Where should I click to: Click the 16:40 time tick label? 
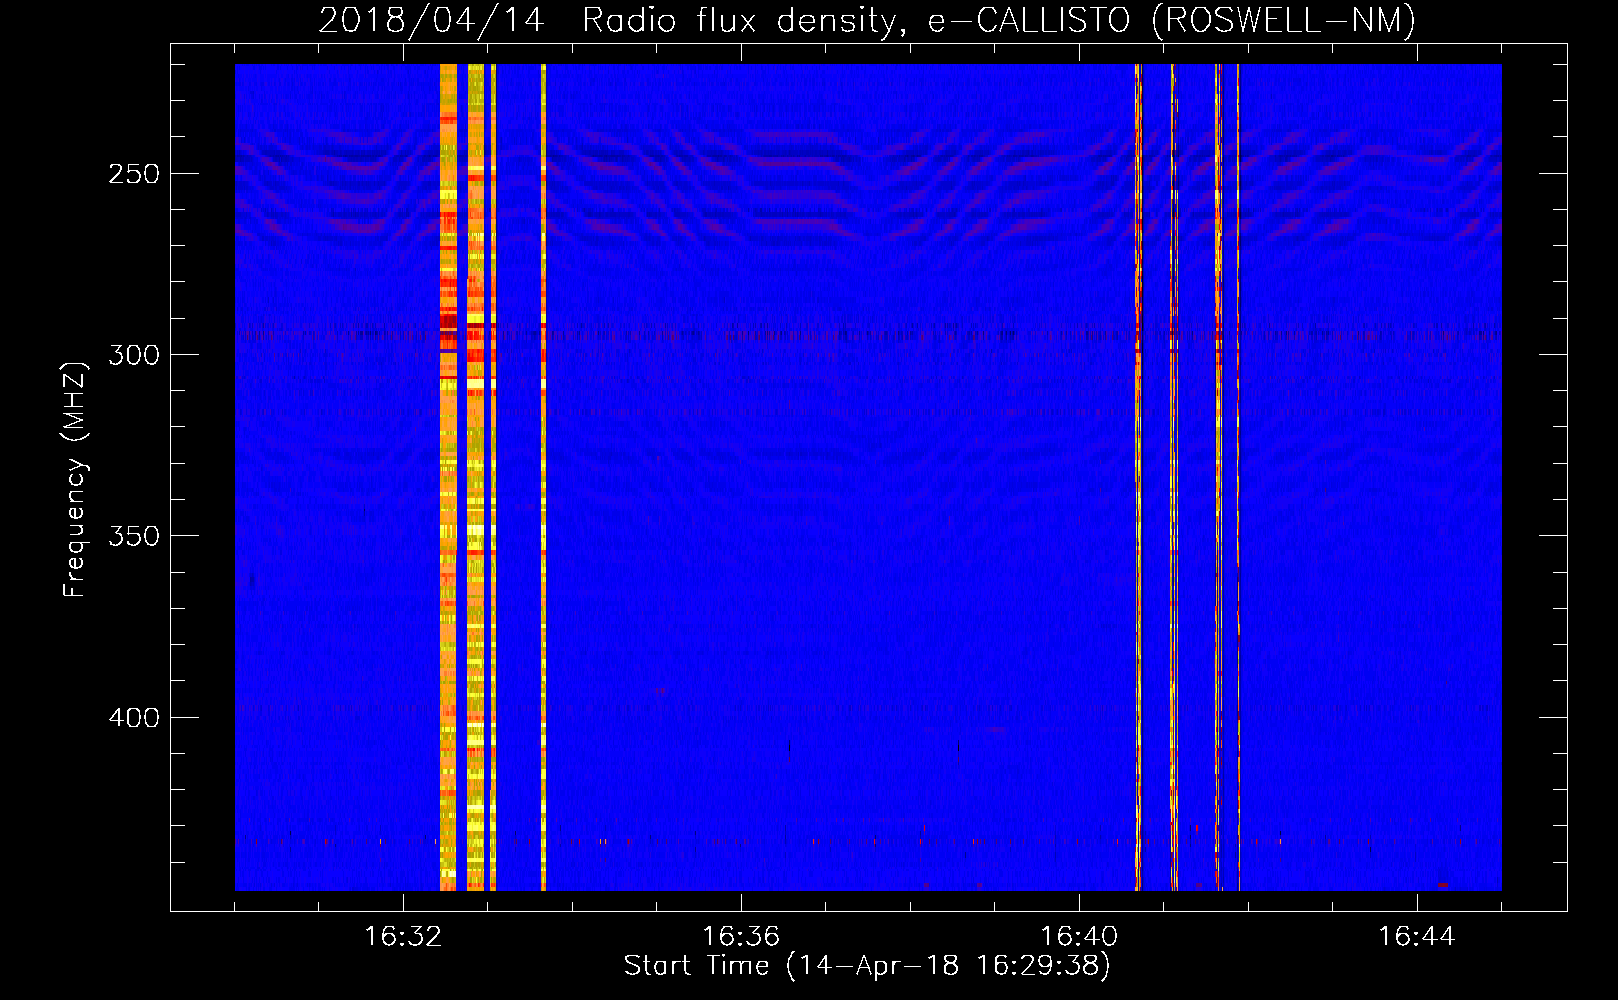point(1079,937)
